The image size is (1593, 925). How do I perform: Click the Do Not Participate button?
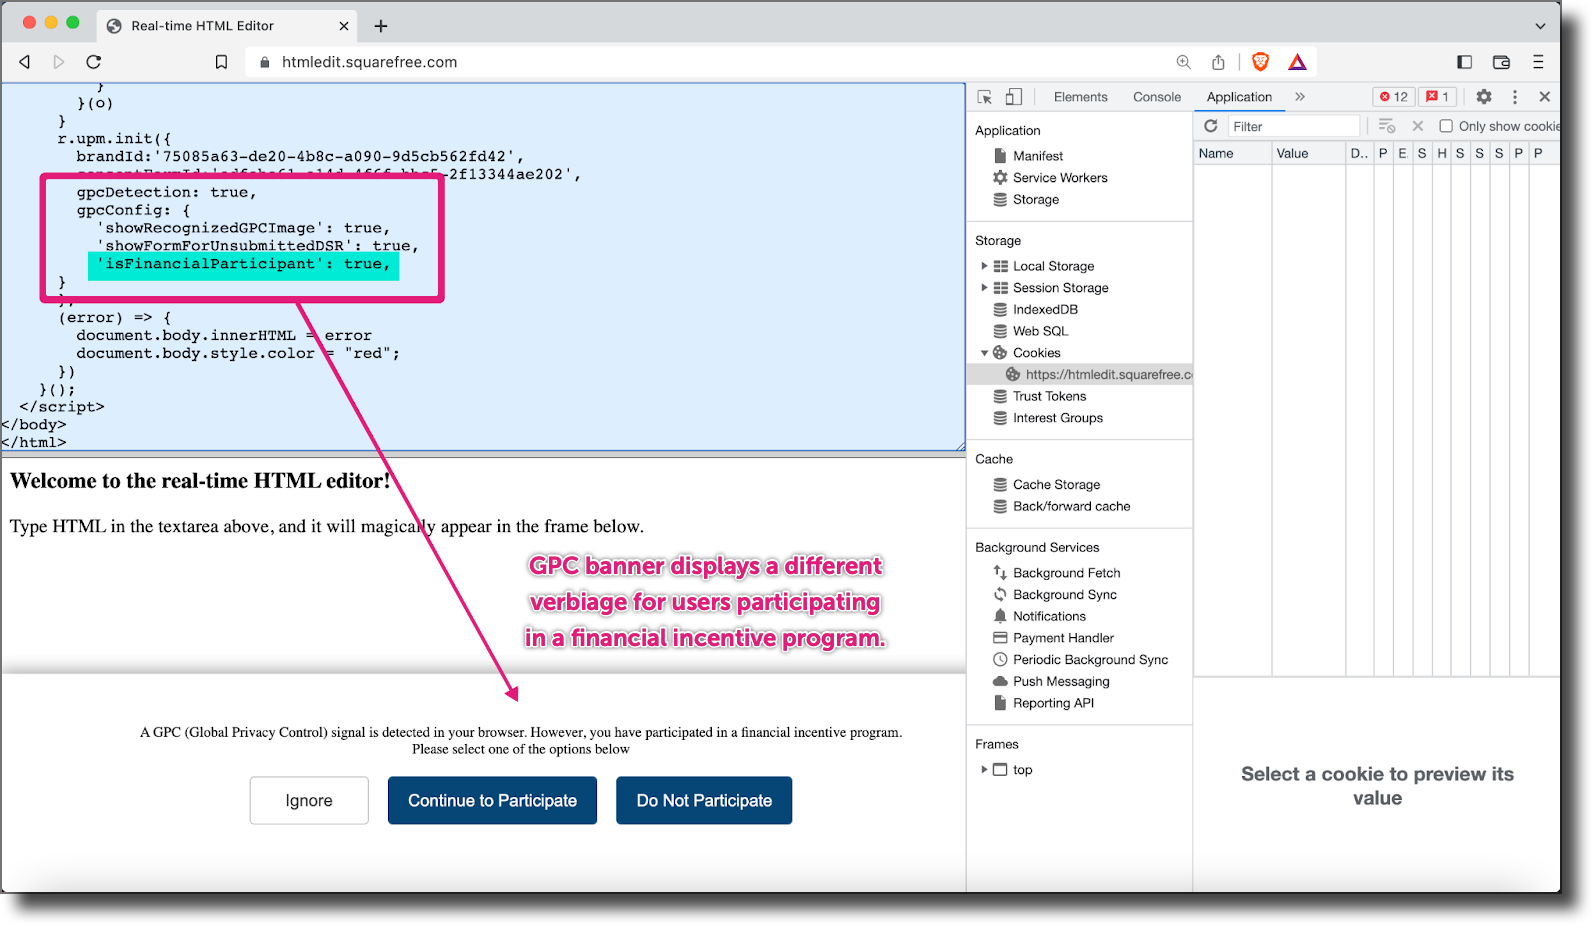(704, 801)
